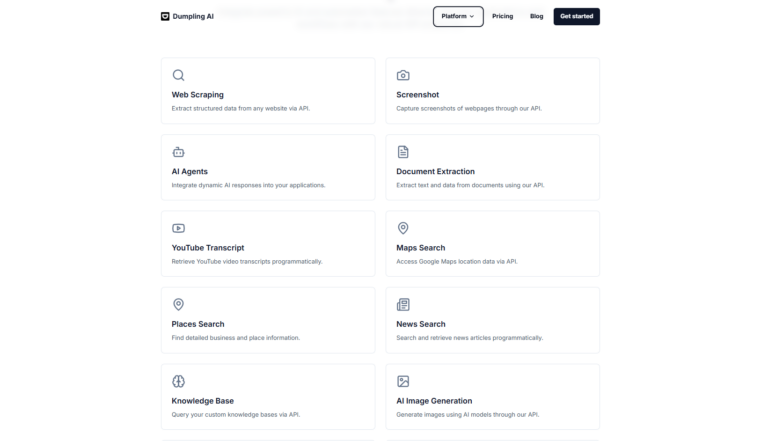Screen dimensions: 768x441
Task: Click the Document Extraction file icon
Action: pos(403,152)
